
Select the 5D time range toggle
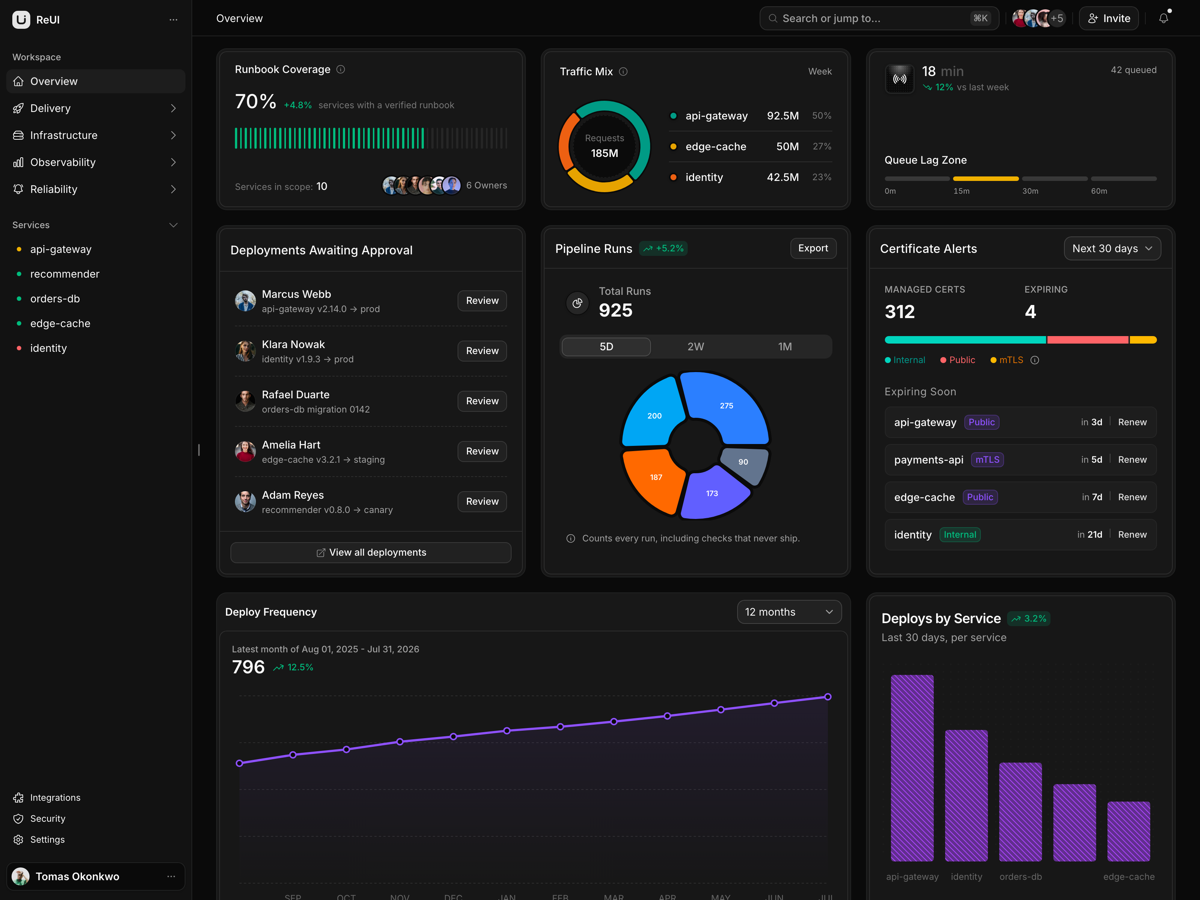[x=606, y=347]
